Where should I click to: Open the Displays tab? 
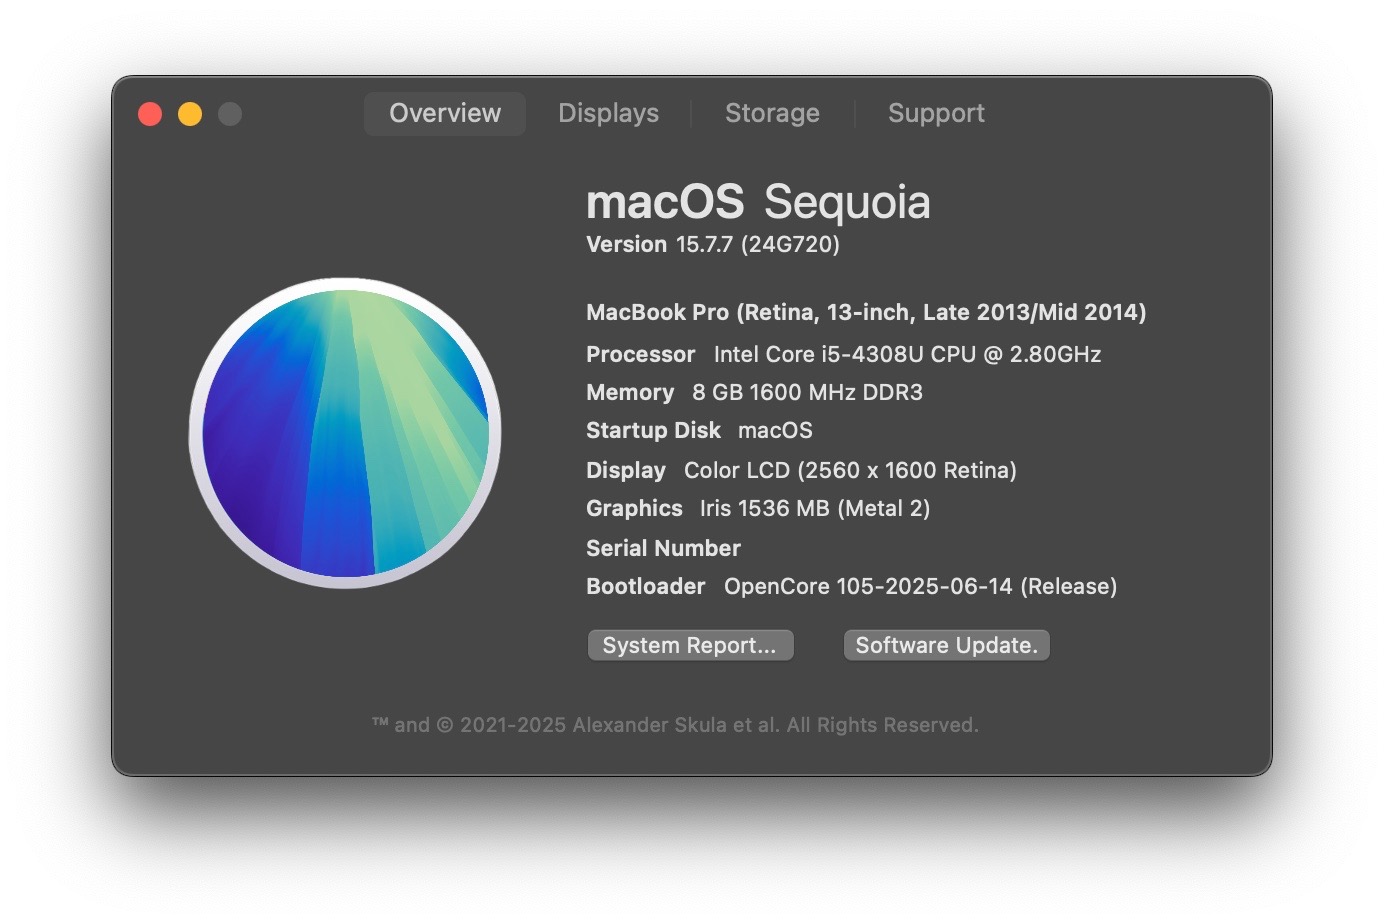608,114
